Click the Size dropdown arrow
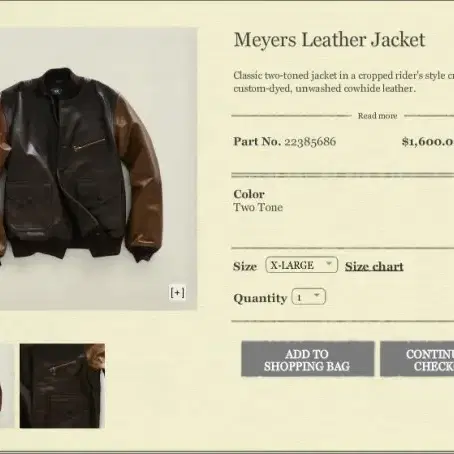The image size is (454, 454). (329, 264)
